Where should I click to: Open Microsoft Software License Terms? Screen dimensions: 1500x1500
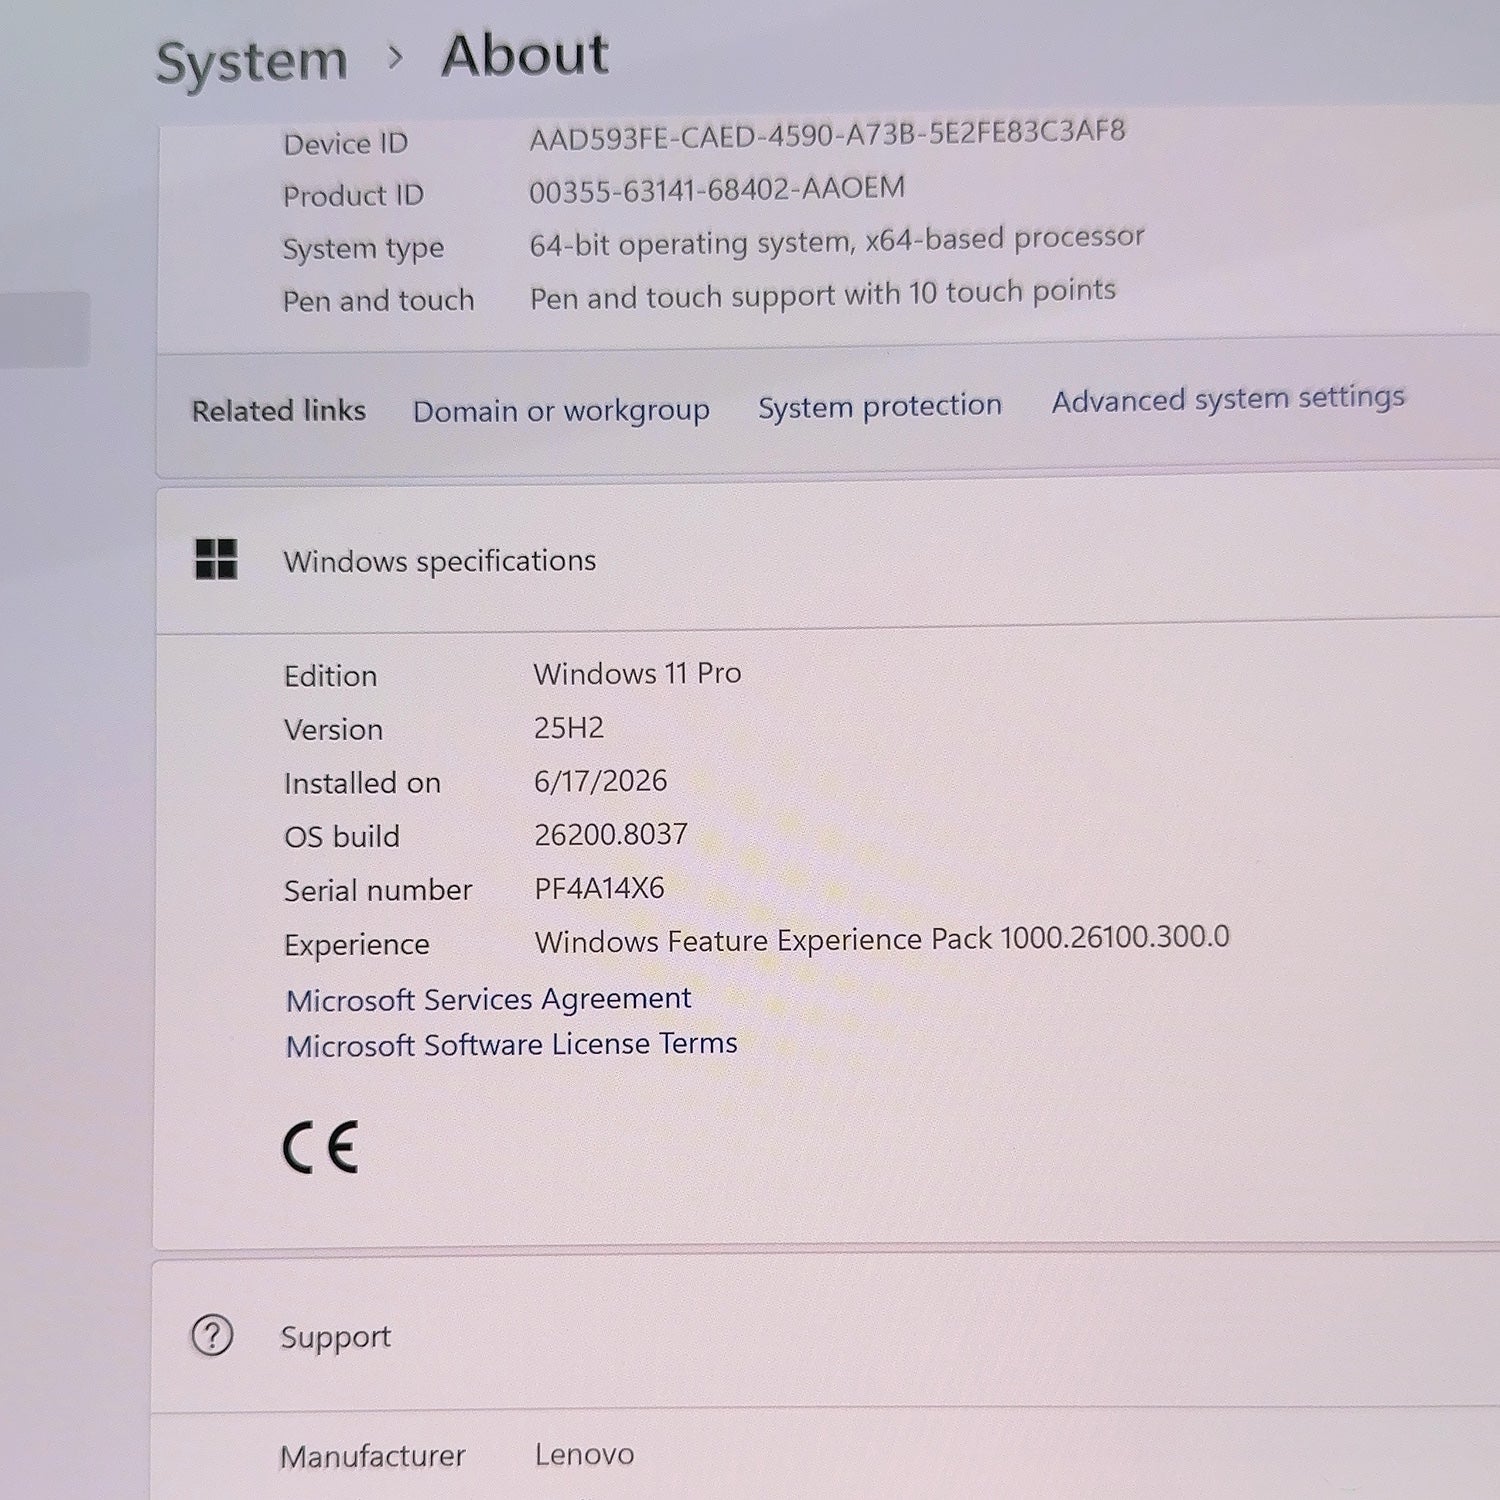point(512,1045)
